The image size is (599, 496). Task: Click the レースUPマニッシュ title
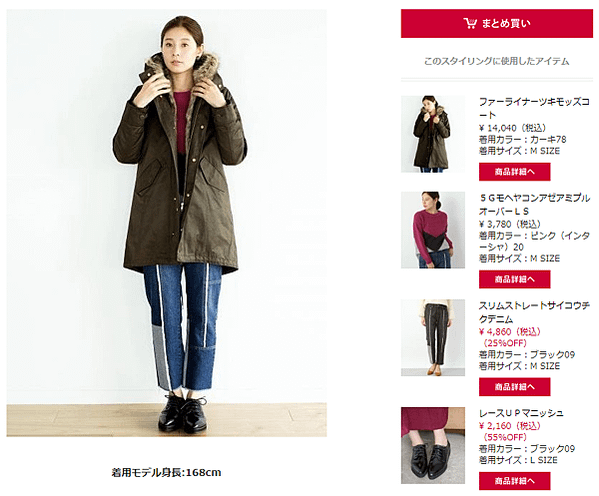tap(521, 413)
